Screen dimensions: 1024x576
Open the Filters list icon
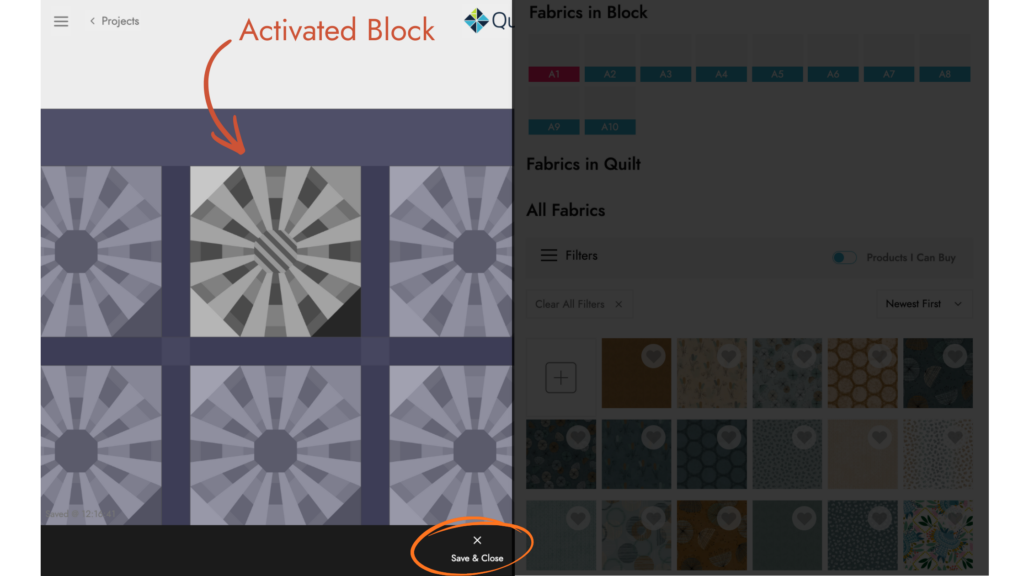click(x=549, y=255)
